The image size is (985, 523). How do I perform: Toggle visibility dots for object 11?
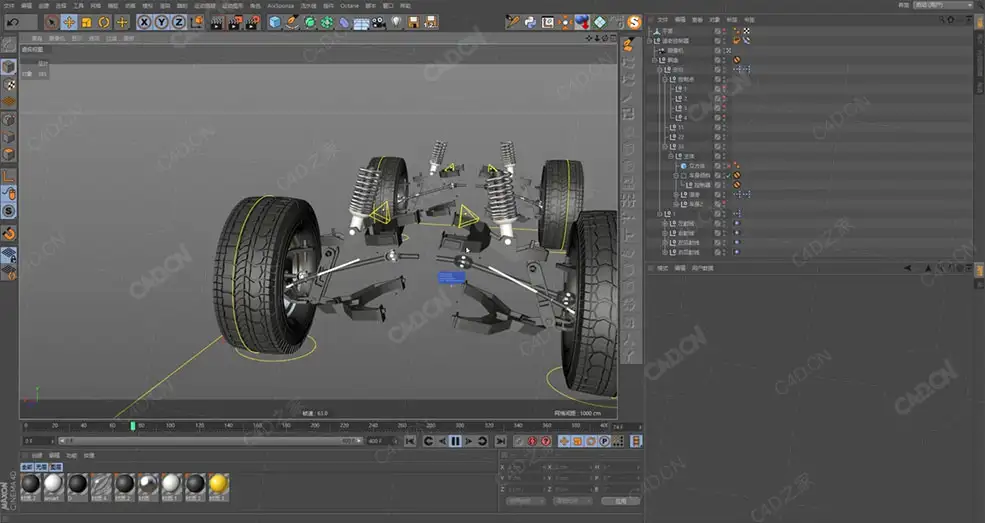724,127
